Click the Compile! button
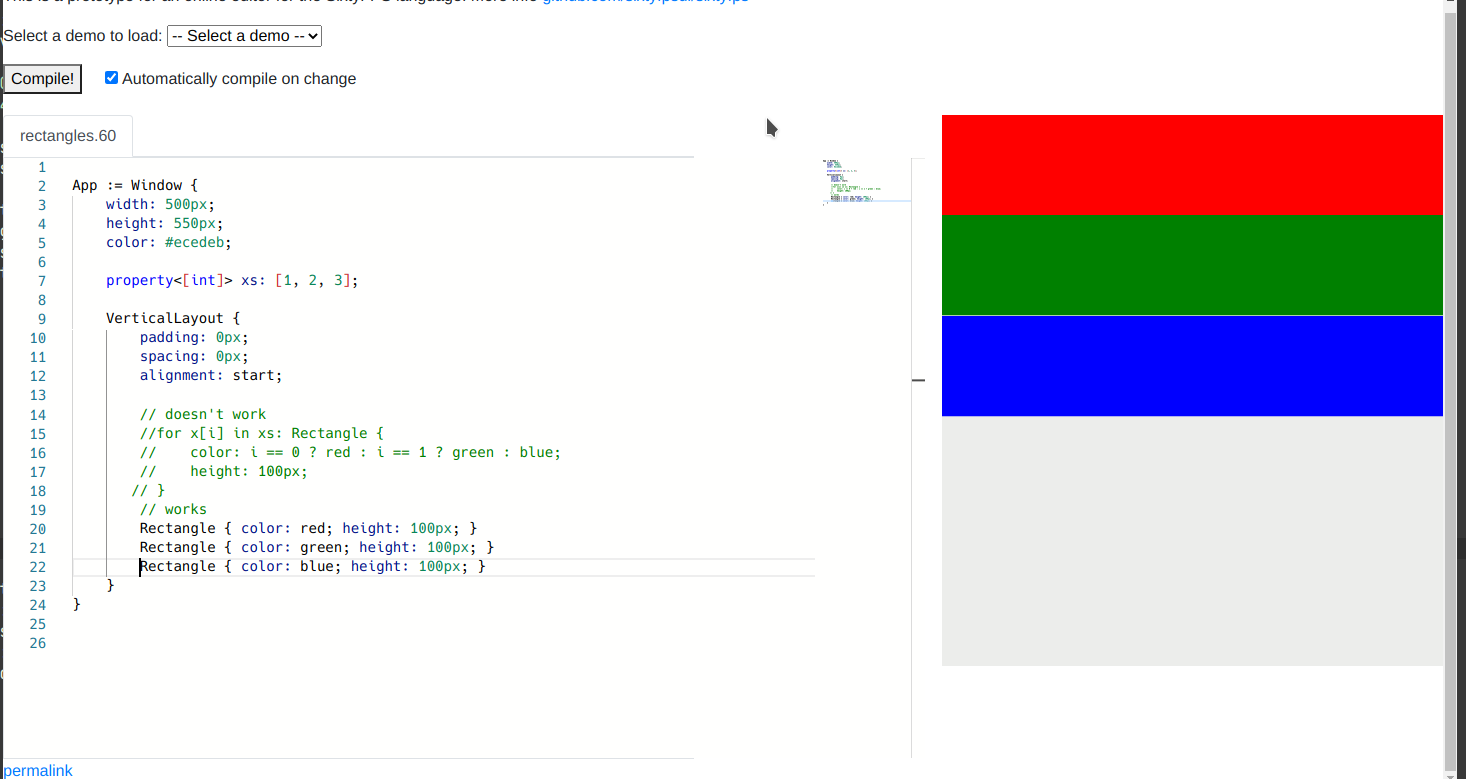The height and width of the screenshot is (779, 1466). click(40, 78)
